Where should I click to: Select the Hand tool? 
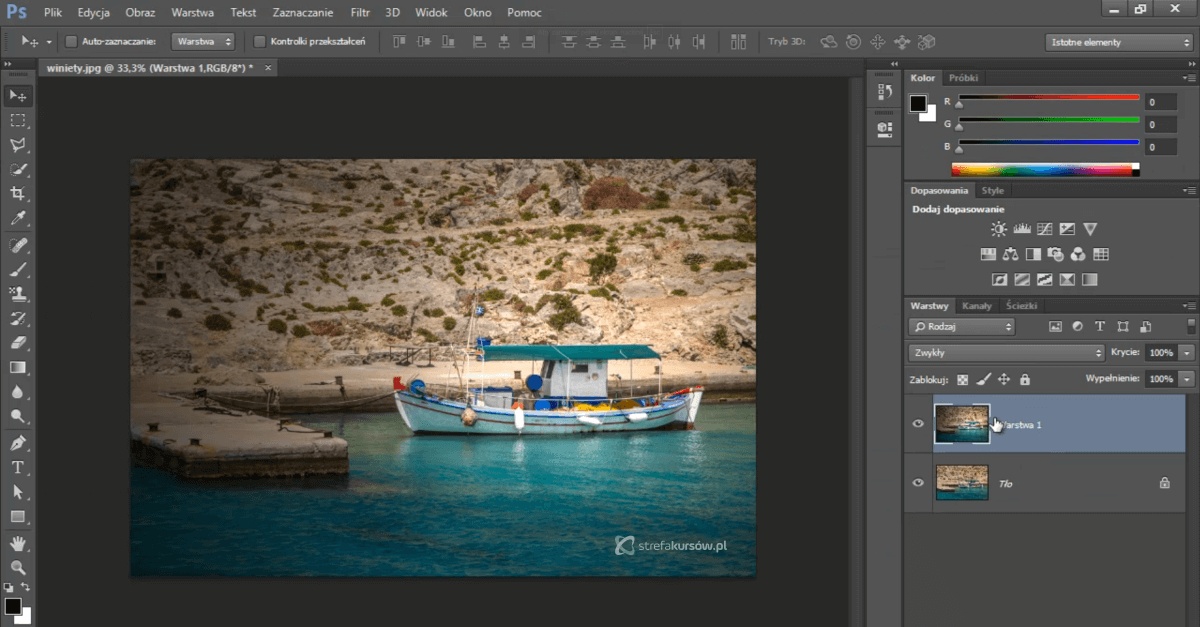[17, 543]
